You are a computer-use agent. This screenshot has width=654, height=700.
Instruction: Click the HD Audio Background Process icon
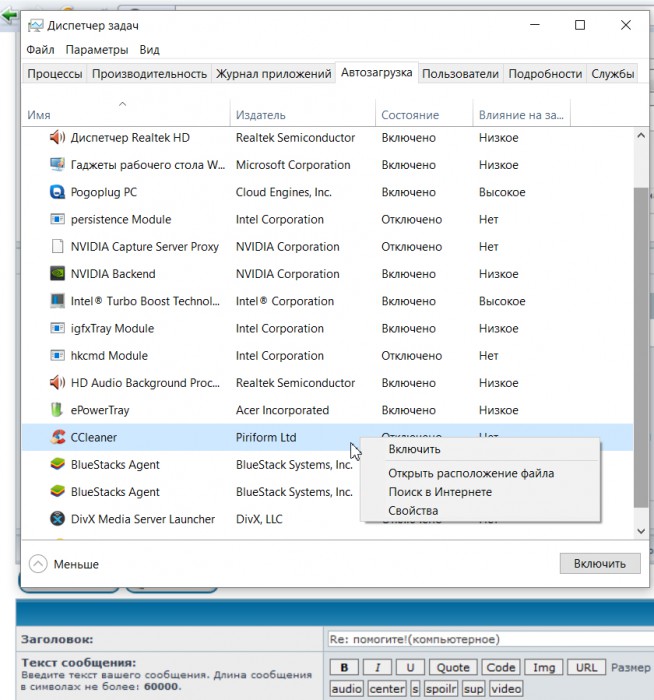click(57, 383)
